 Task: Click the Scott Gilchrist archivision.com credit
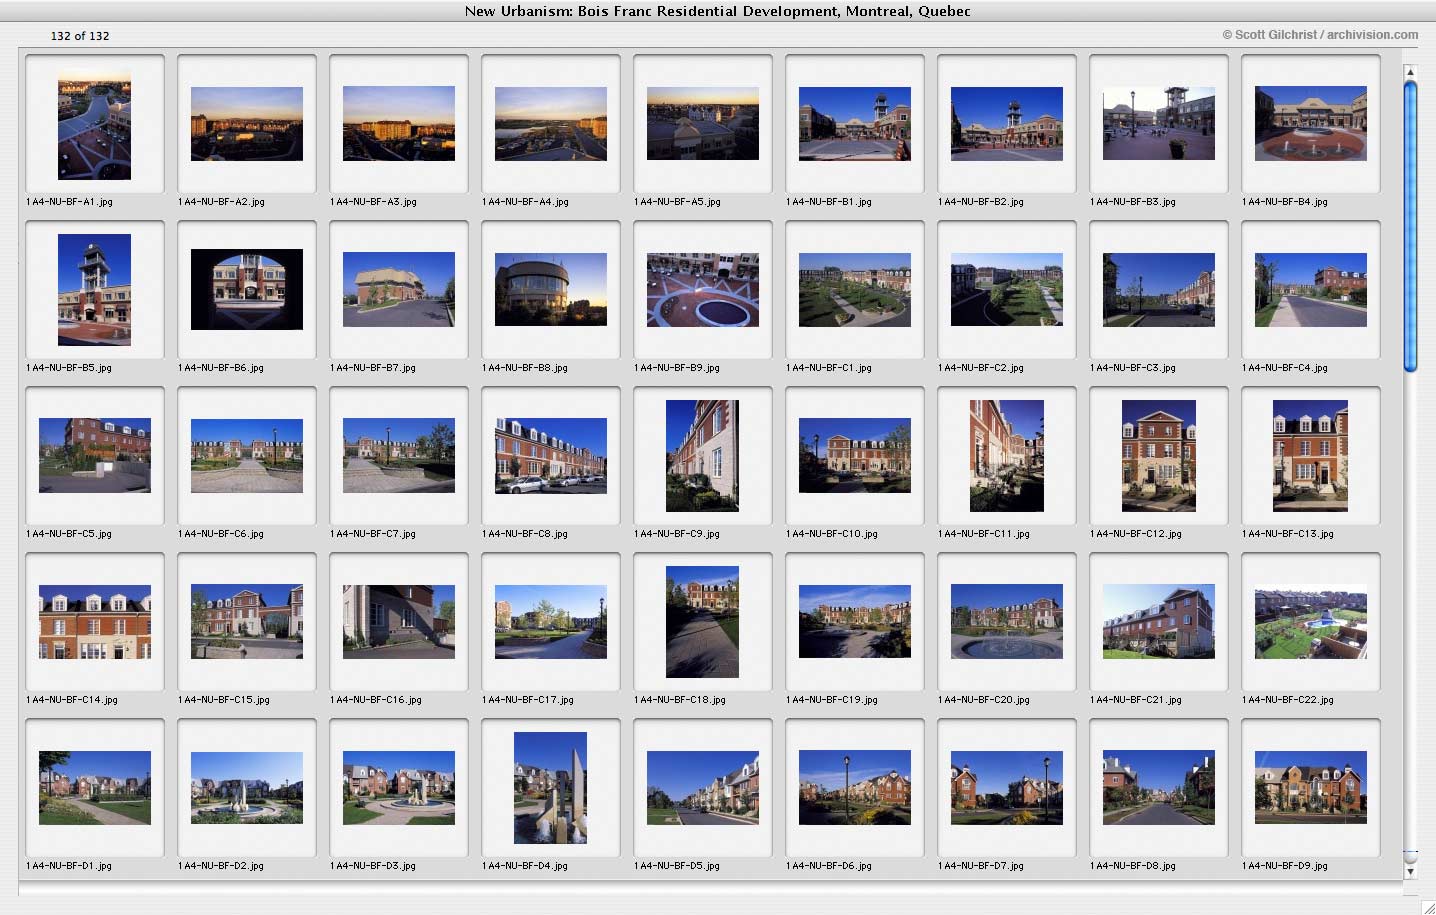click(x=1320, y=35)
